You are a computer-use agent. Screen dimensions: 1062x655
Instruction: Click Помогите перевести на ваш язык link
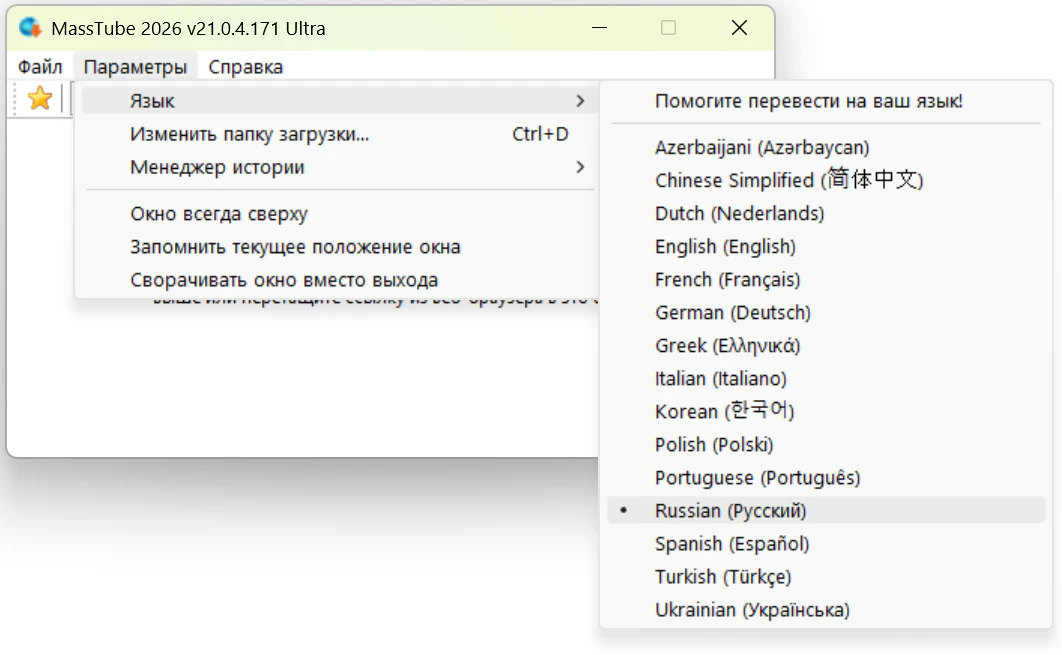[808, 101]
